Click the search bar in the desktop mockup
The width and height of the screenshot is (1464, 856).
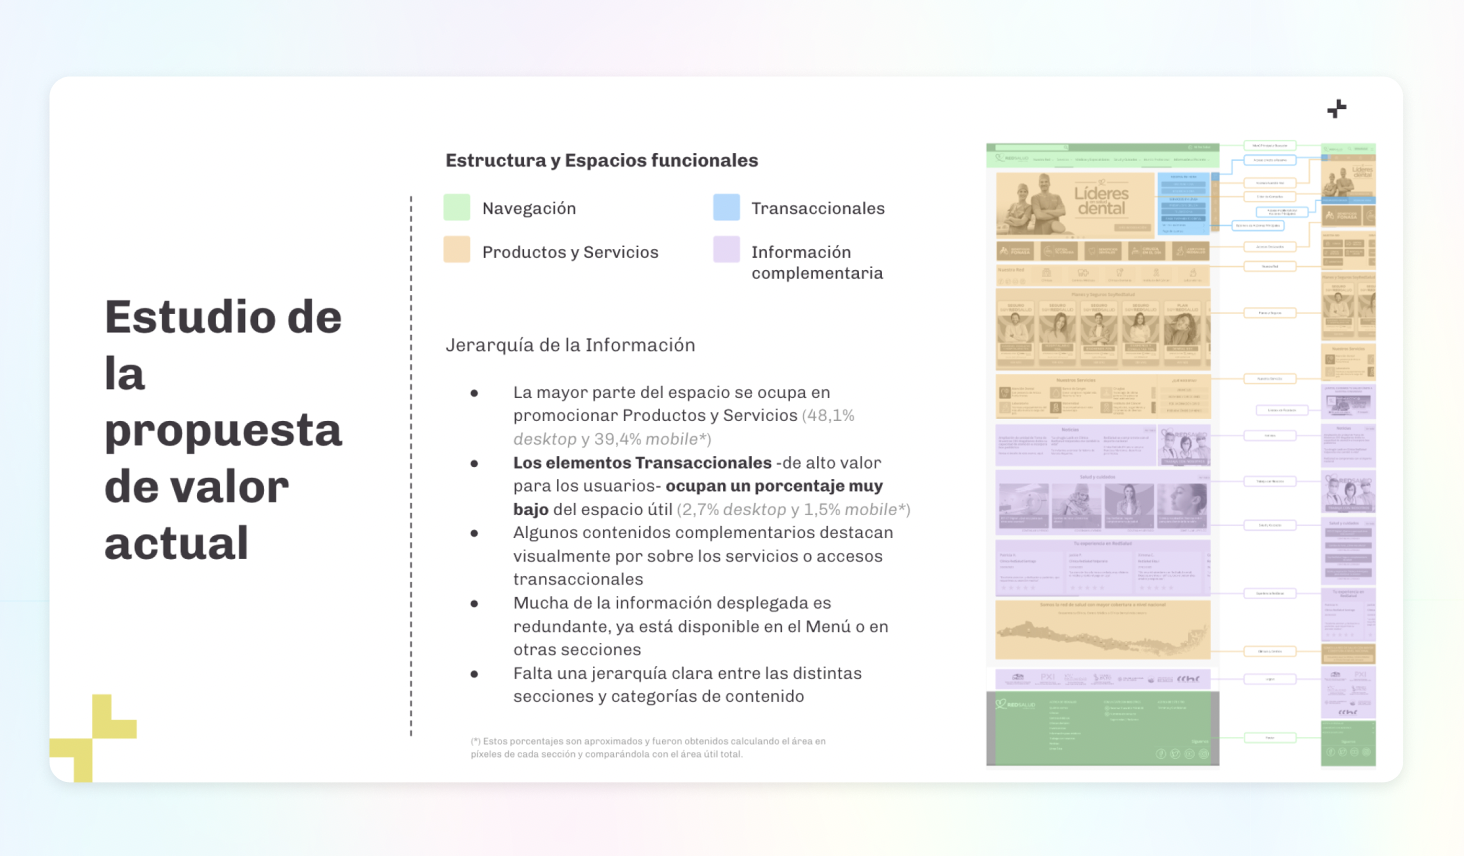coord(1030,147)
